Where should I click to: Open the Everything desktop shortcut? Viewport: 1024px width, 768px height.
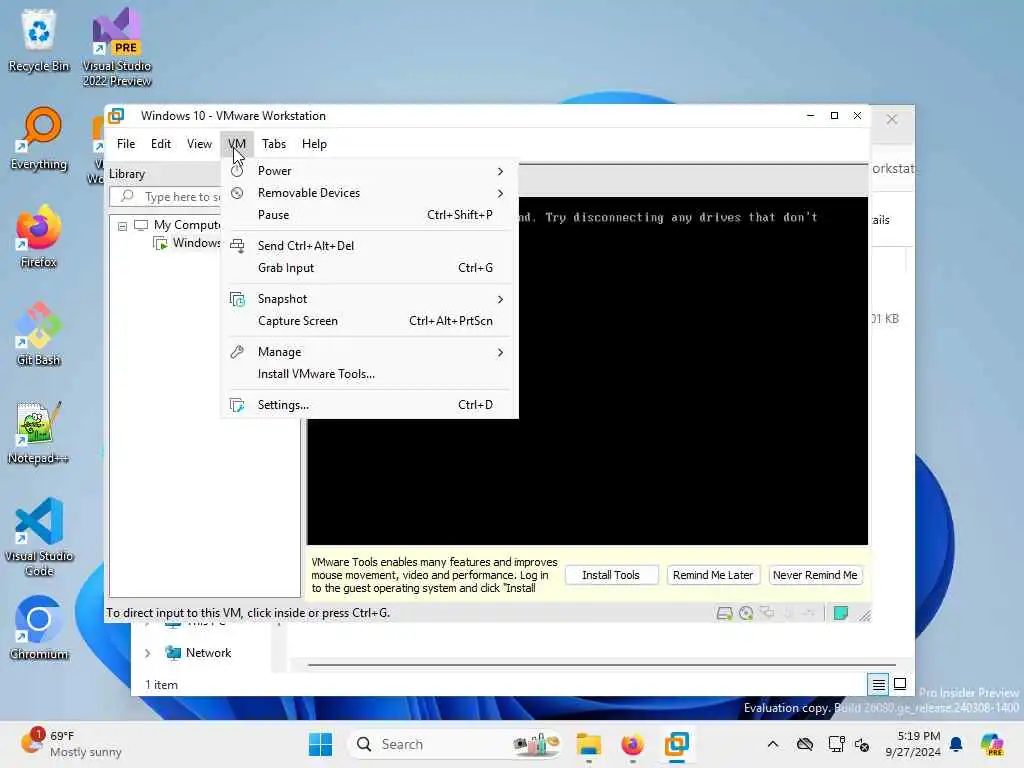(39, 138)
